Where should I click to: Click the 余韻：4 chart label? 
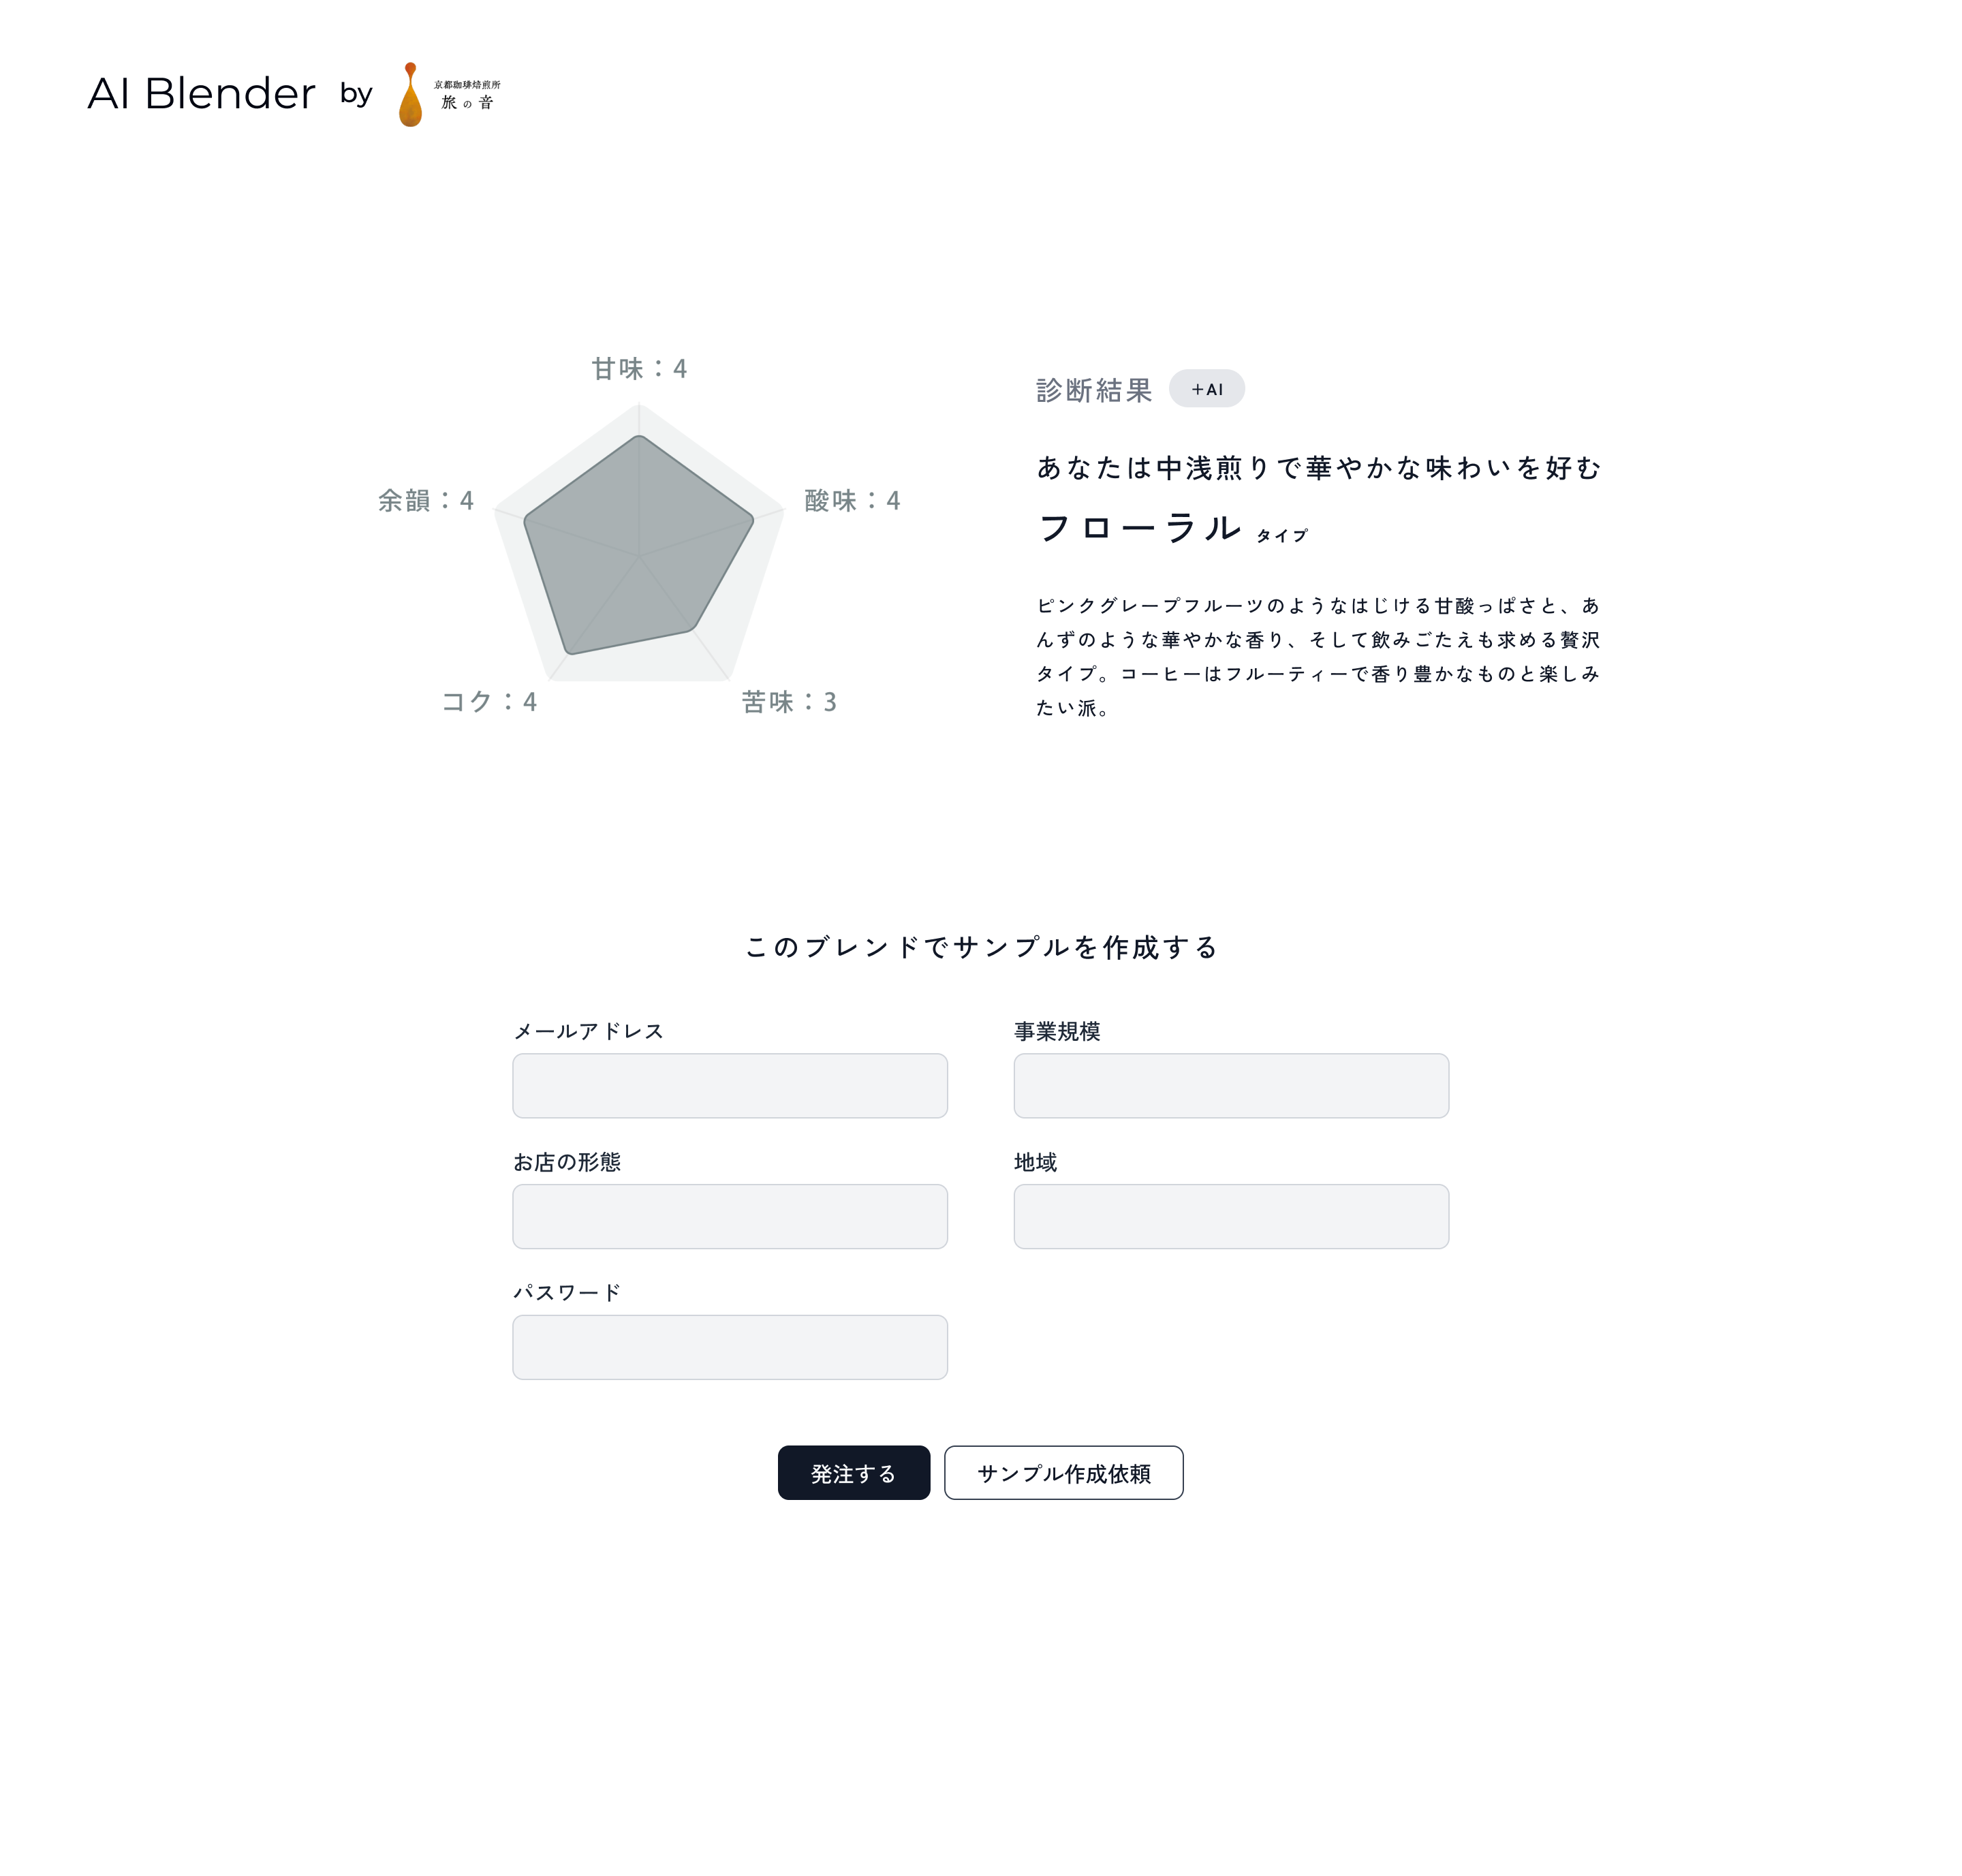(x=426, y=500)
